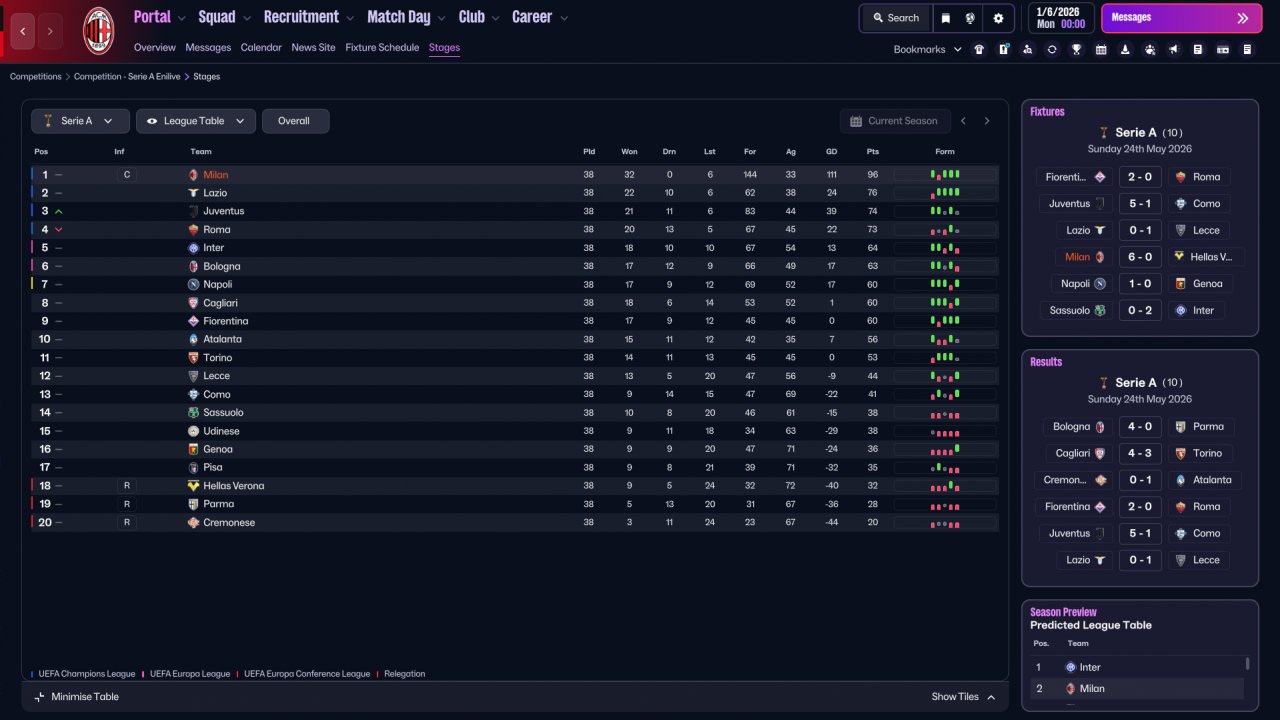Sort the table by Won column
This screenshot has width=1280, height=720.
pos(629,152)
